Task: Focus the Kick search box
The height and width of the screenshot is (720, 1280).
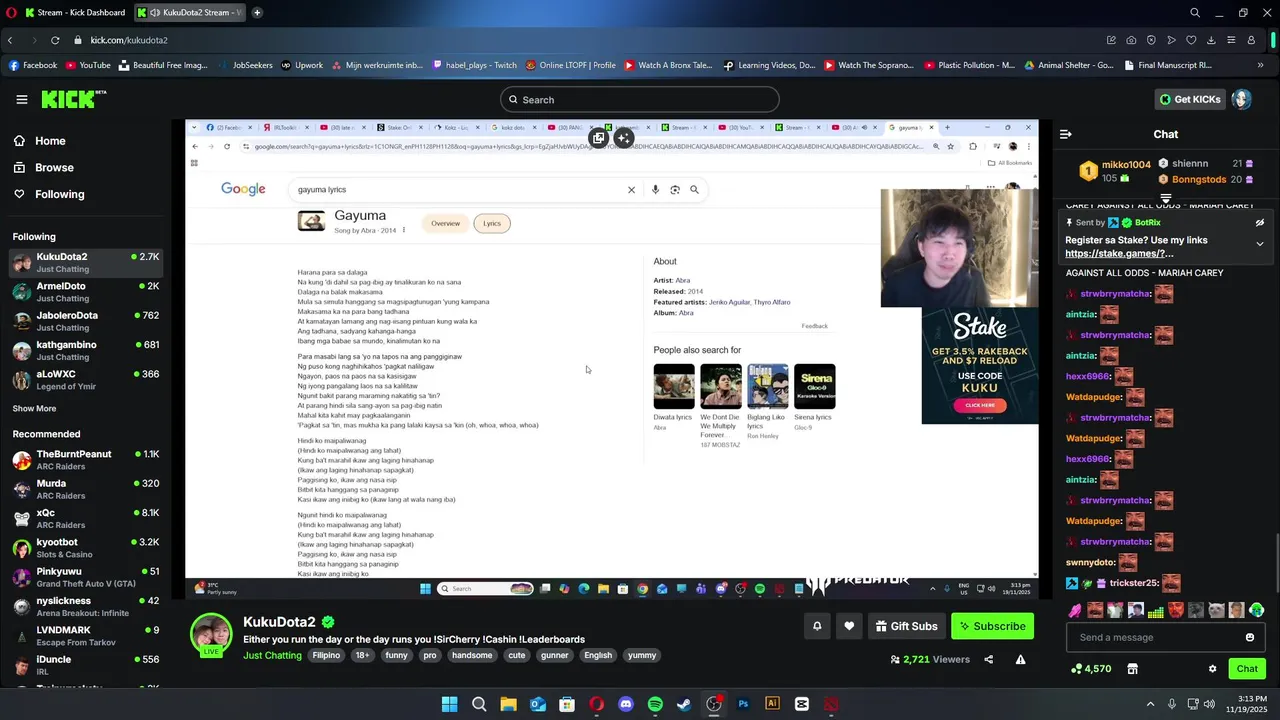Action: (639, 99)
